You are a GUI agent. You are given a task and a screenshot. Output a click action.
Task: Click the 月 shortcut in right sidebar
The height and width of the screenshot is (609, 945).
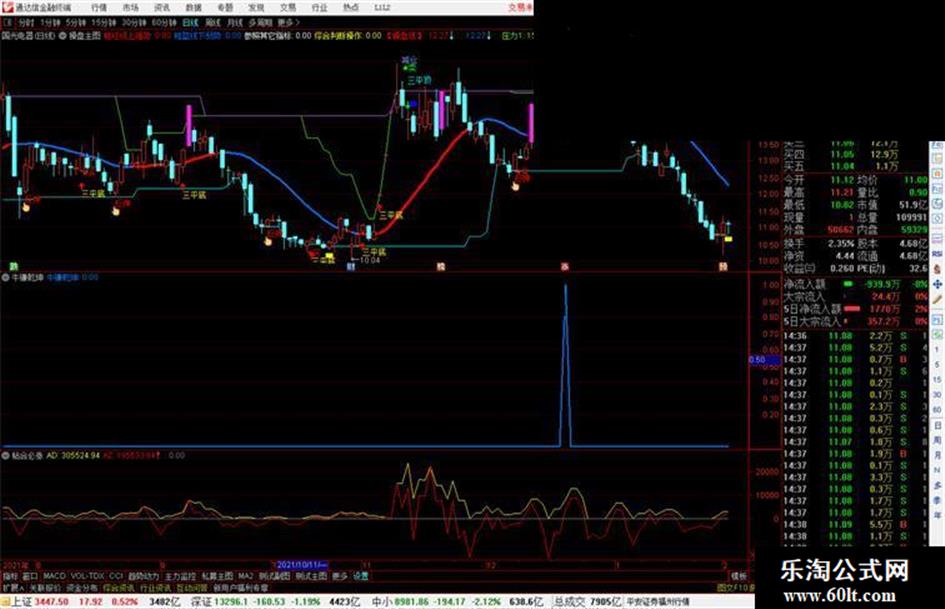[938, 455]
